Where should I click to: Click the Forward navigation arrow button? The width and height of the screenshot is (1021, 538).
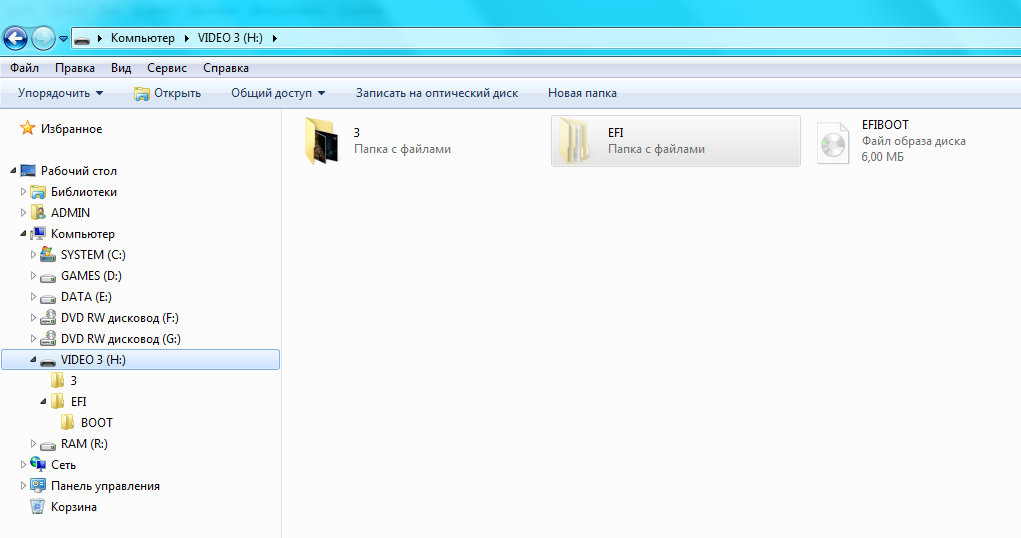pyautogui.click(x=44, y=38)
